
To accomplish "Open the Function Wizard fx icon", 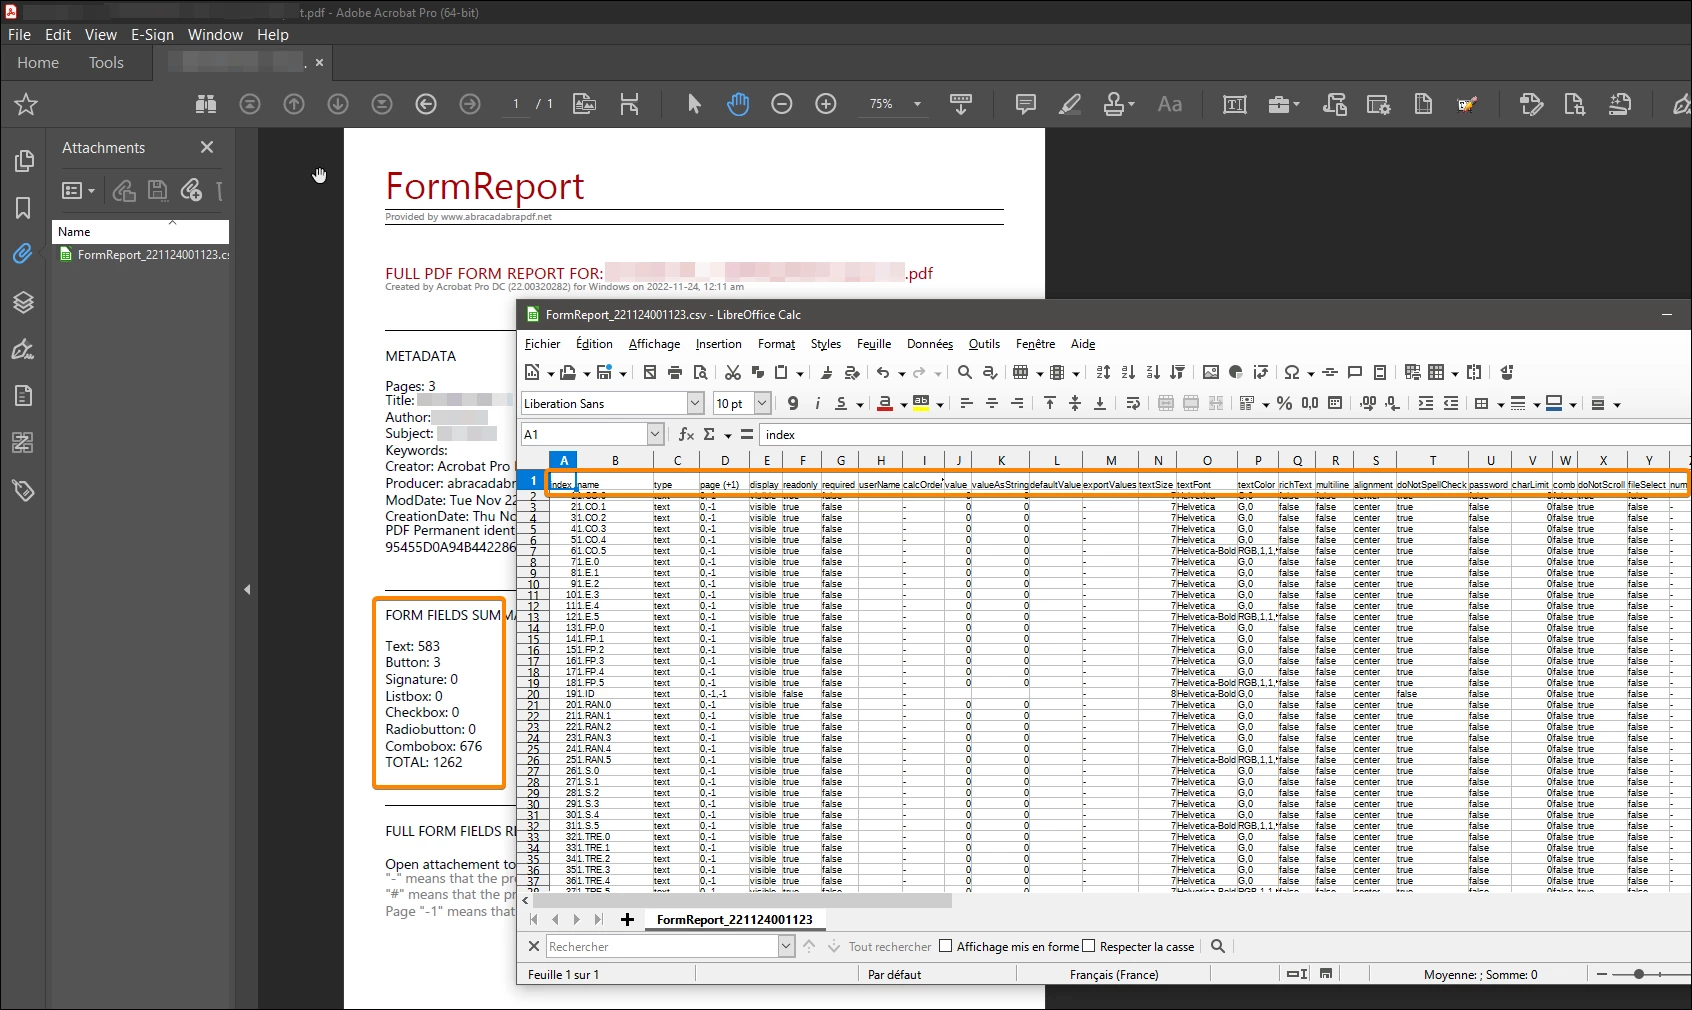I will pos(686,434).
